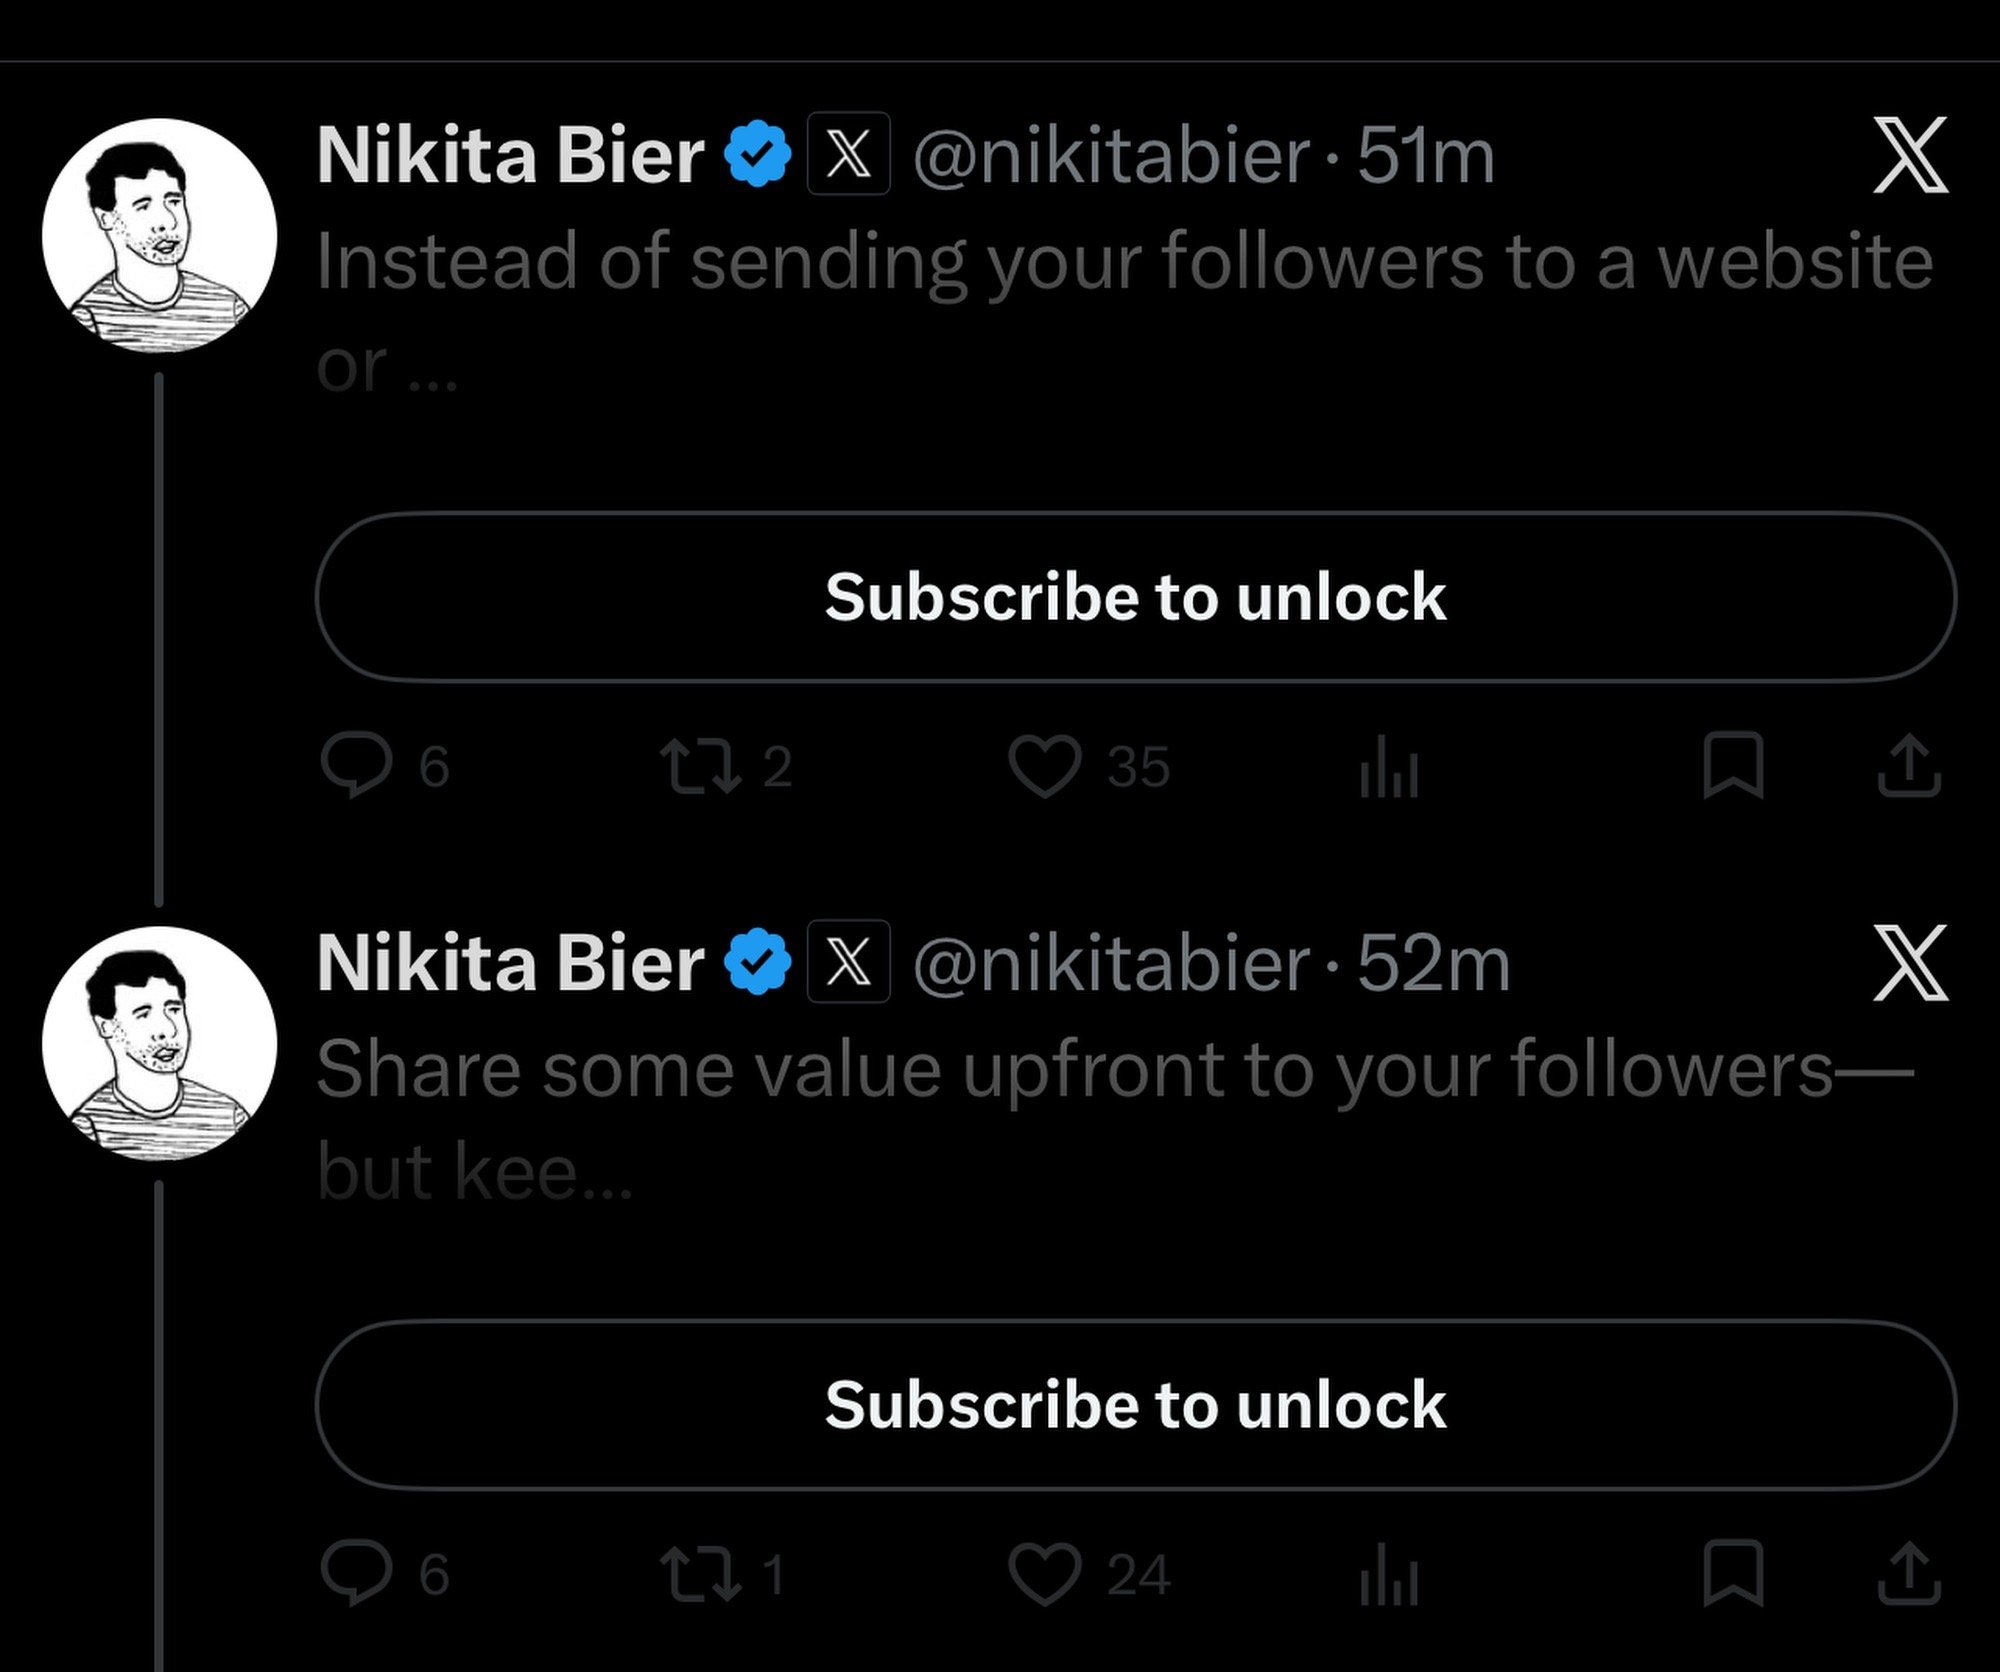Bookmark the 52m Nikita Bier post
This screenshot has width=2000, height=1672.
point(1732,1575)
